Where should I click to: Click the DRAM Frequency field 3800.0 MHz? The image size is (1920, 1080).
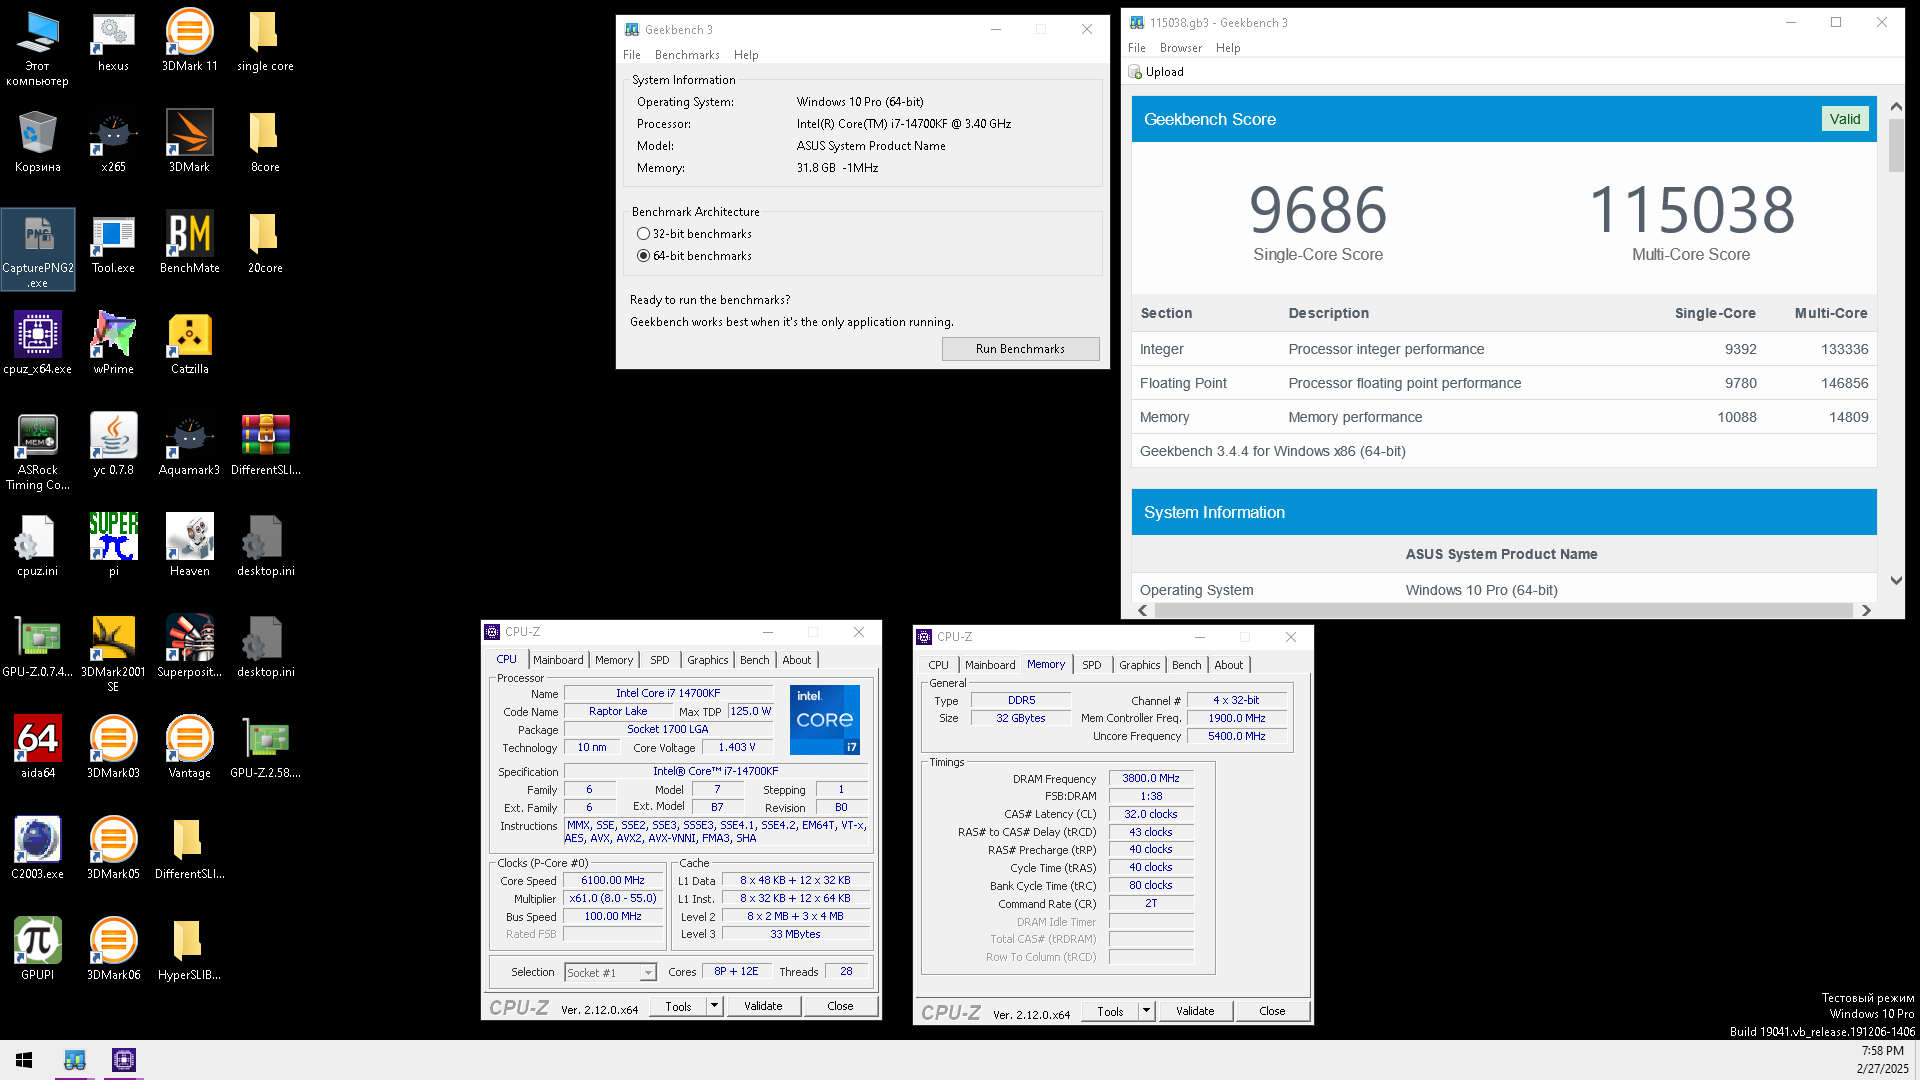pos(1150,778)
